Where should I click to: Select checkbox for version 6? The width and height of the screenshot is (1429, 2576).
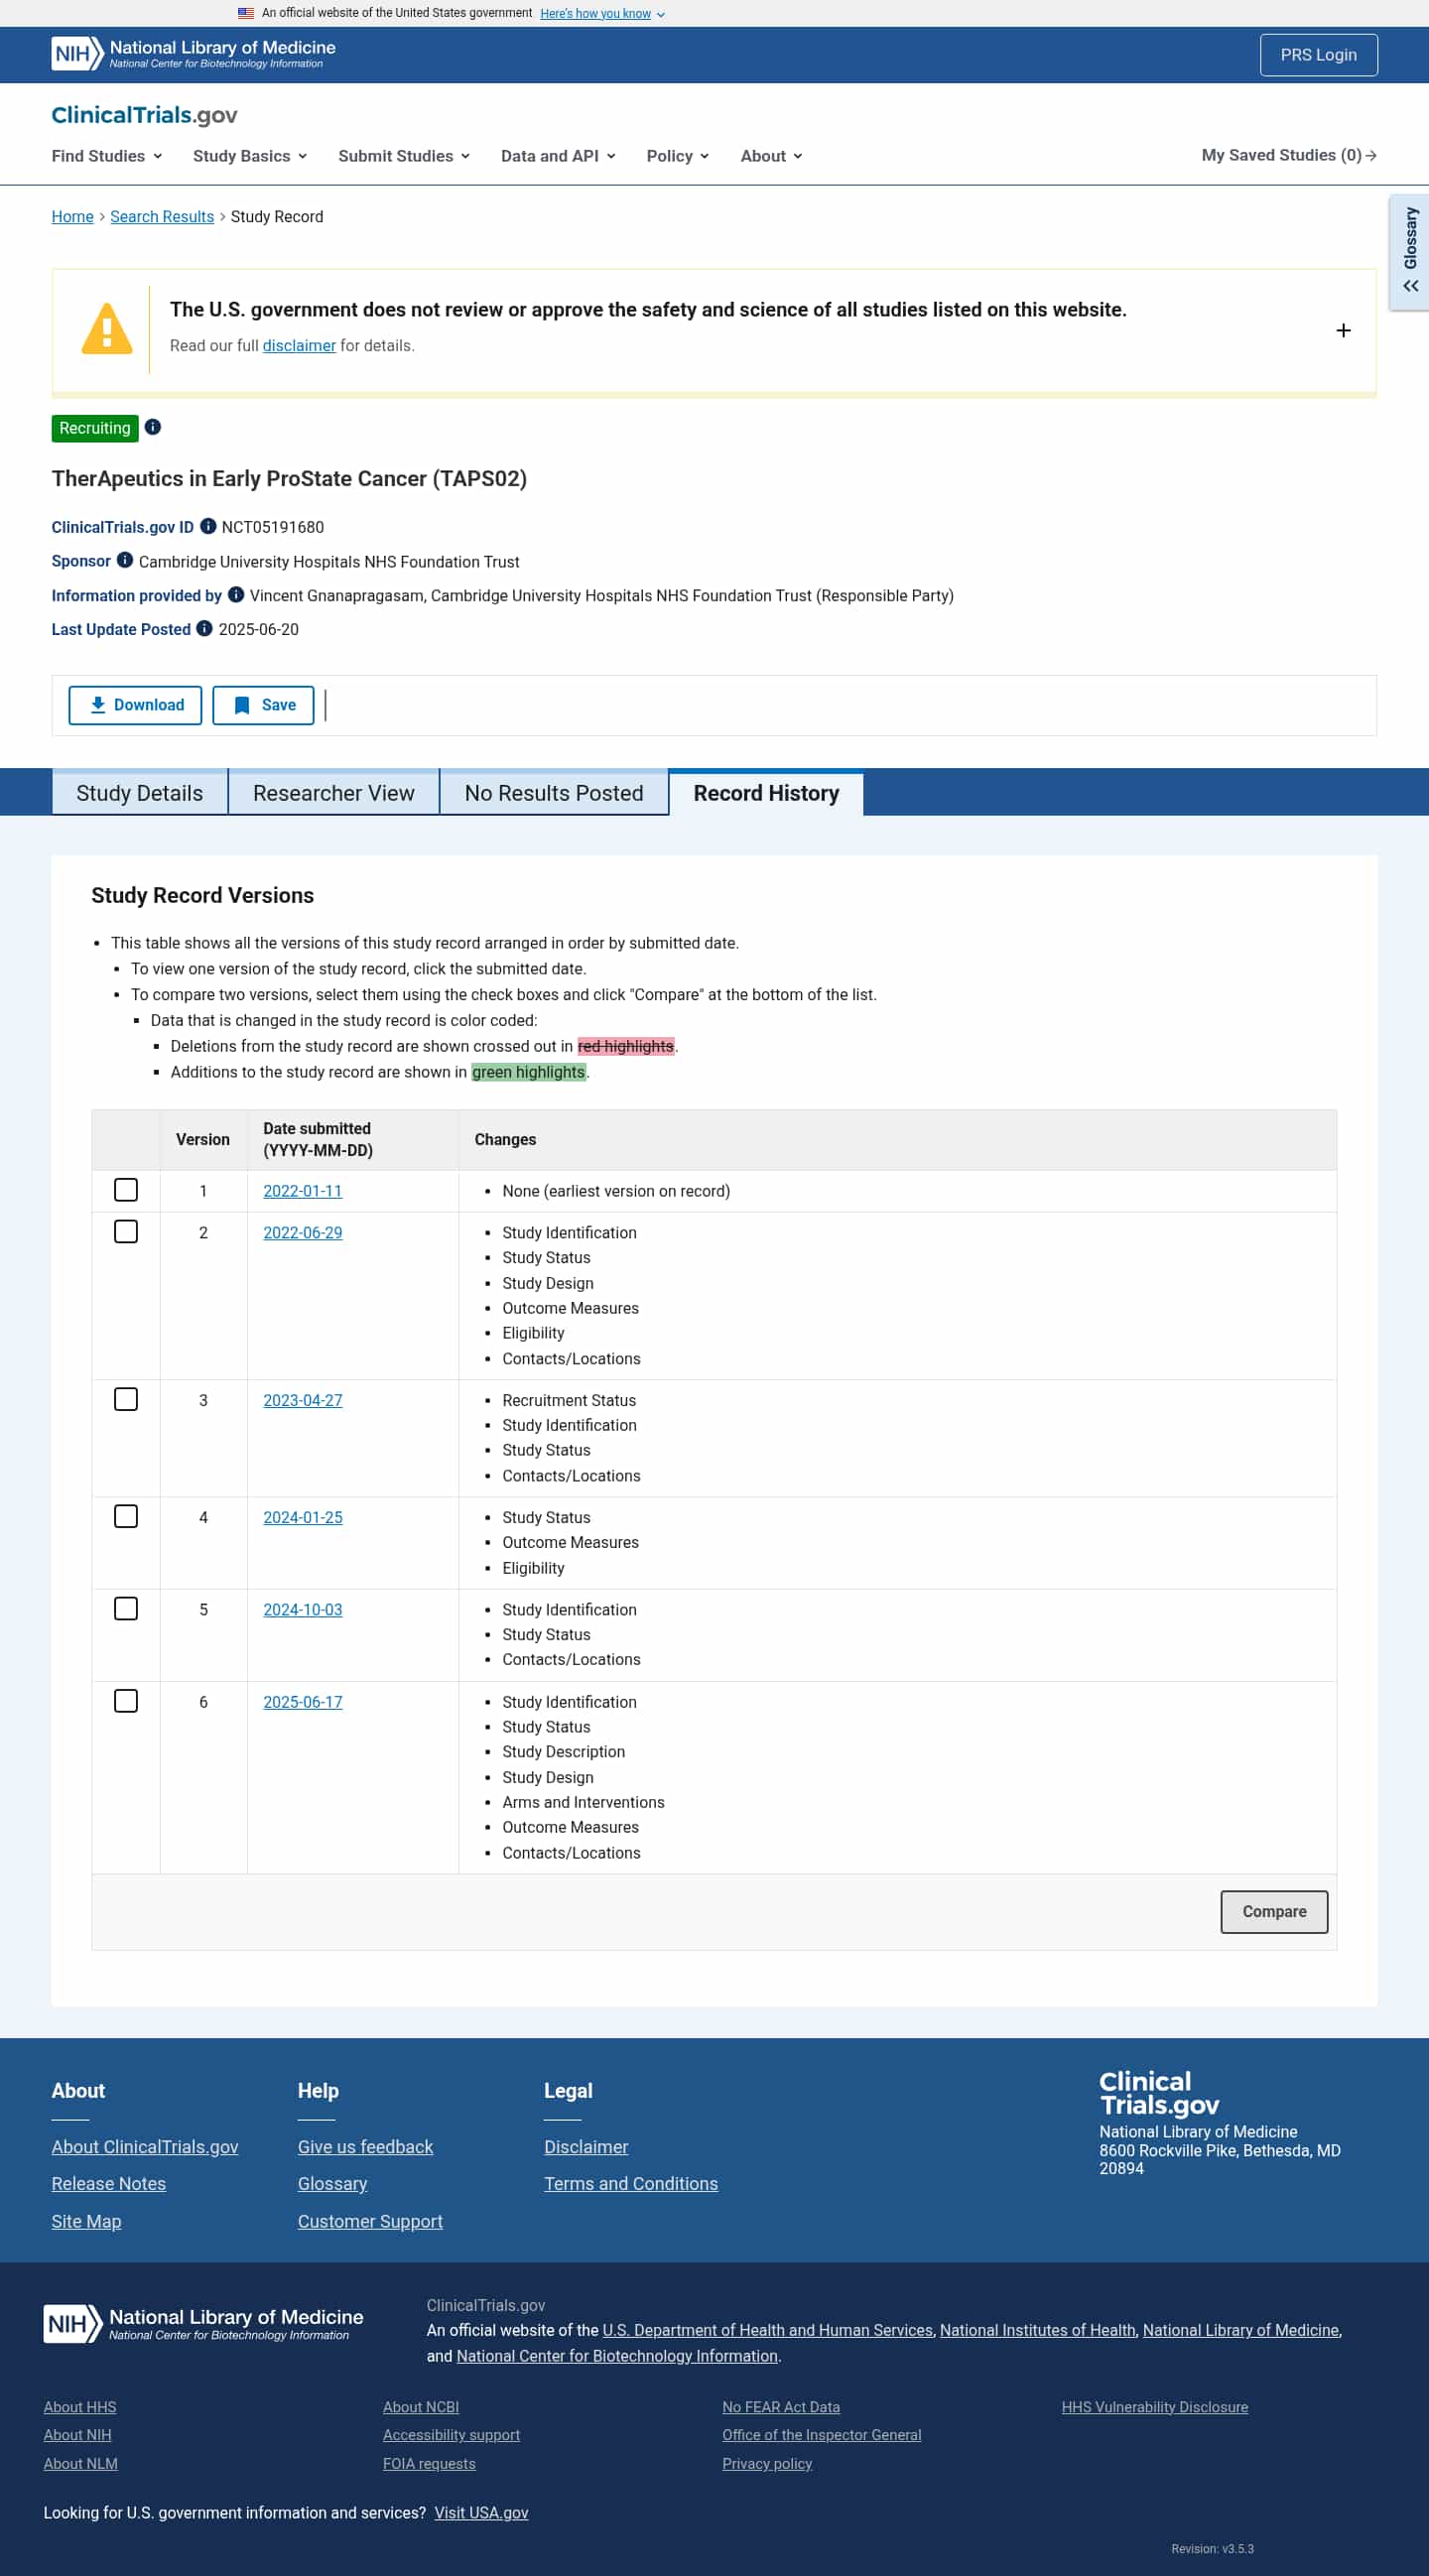tap(126, 1701)
